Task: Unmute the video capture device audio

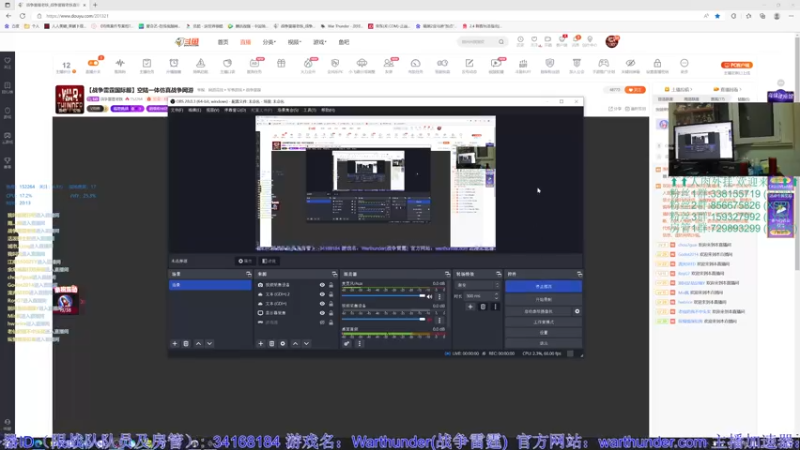Action: [430, 320]
